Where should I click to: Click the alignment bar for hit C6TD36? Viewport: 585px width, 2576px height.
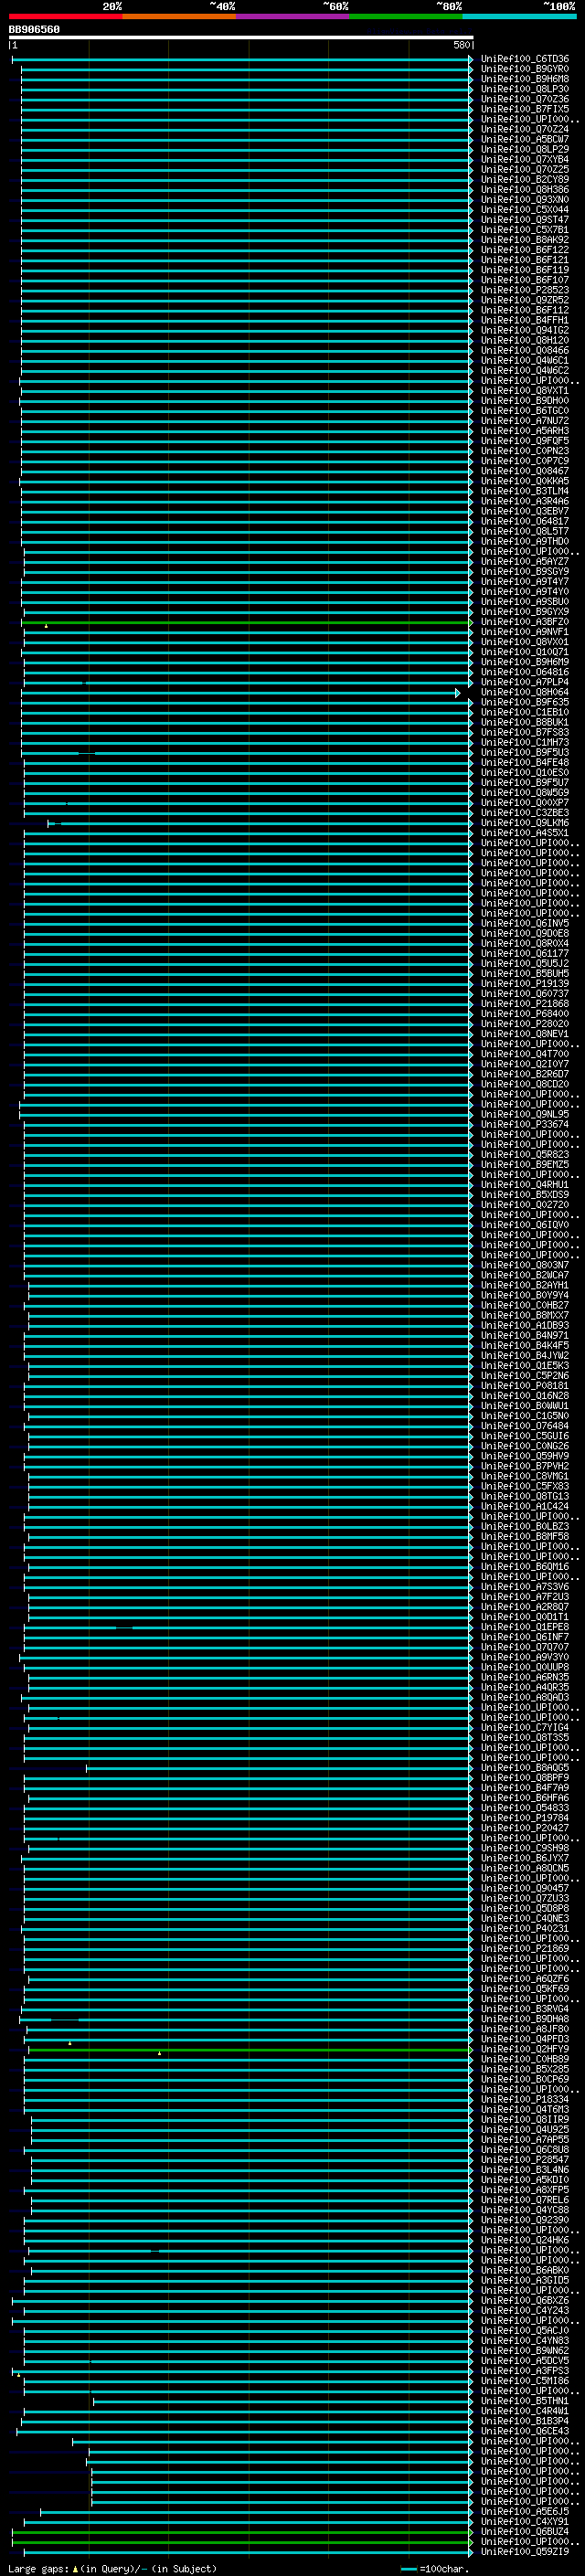coord(242,59)
